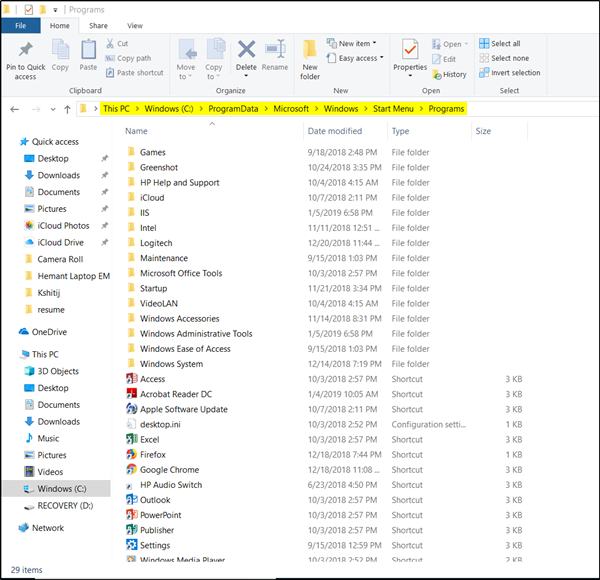This screenshot has height=580, width=600.
Task: Select the desktop.ini file icon
Action: pos(131,424)
